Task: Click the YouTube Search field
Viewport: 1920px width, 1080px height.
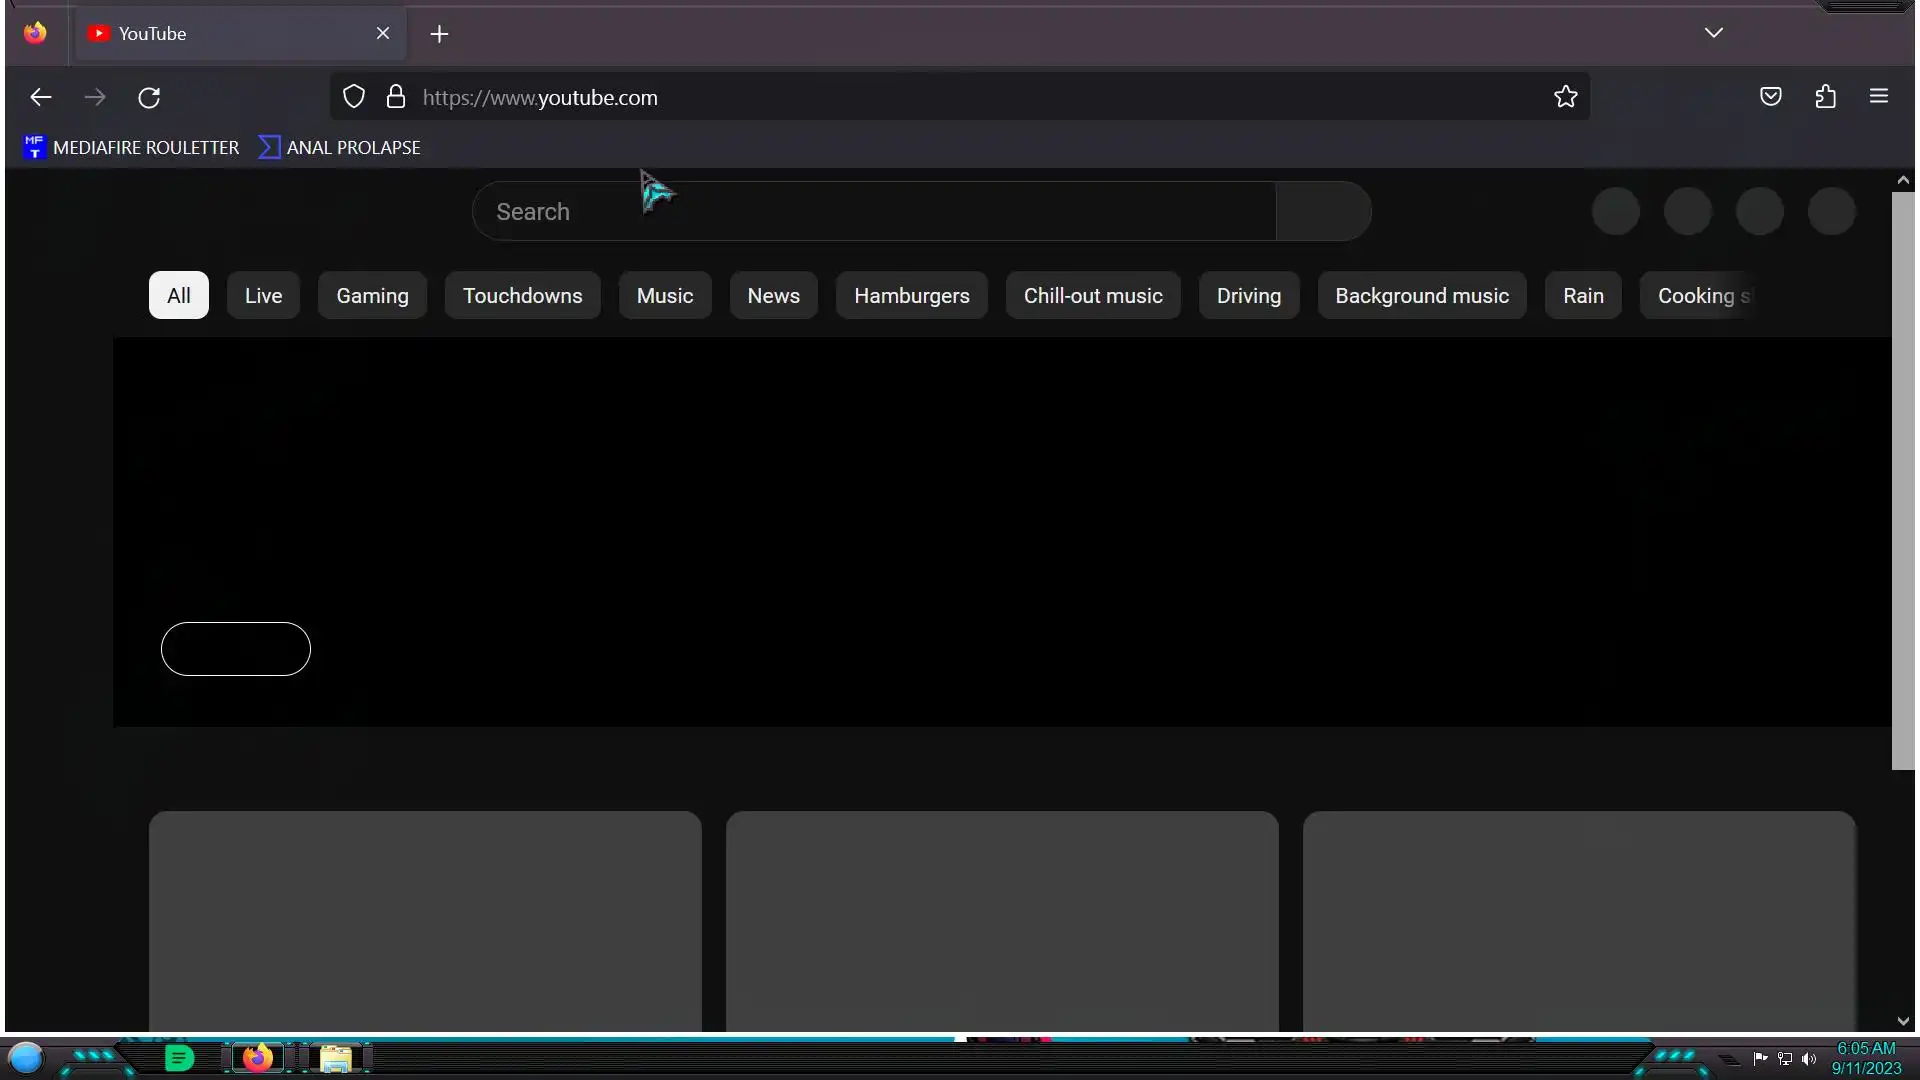Action: pyautogui.click(x=872, y=212)
